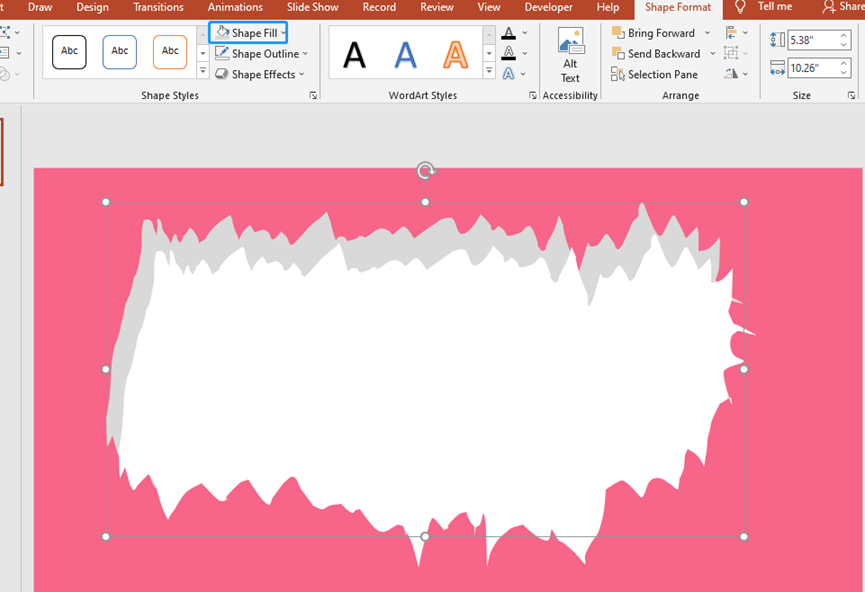The height and width of the screenshot is (592, 865).
Task: Open the Align dropdown arrow
Action: pyautogui.click(x=745, y=33)
